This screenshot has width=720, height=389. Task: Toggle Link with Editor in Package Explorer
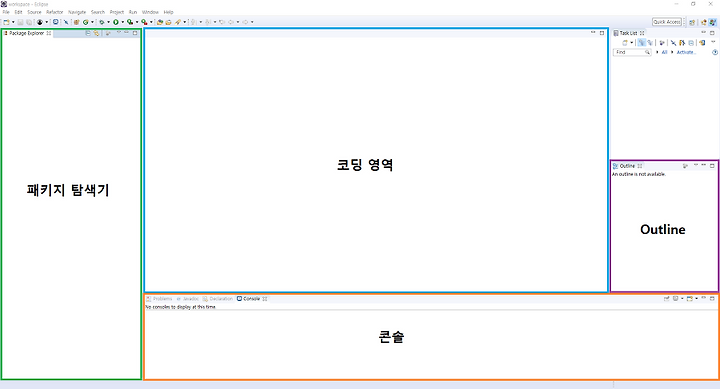pyautogui.click(x=96, y=33)
